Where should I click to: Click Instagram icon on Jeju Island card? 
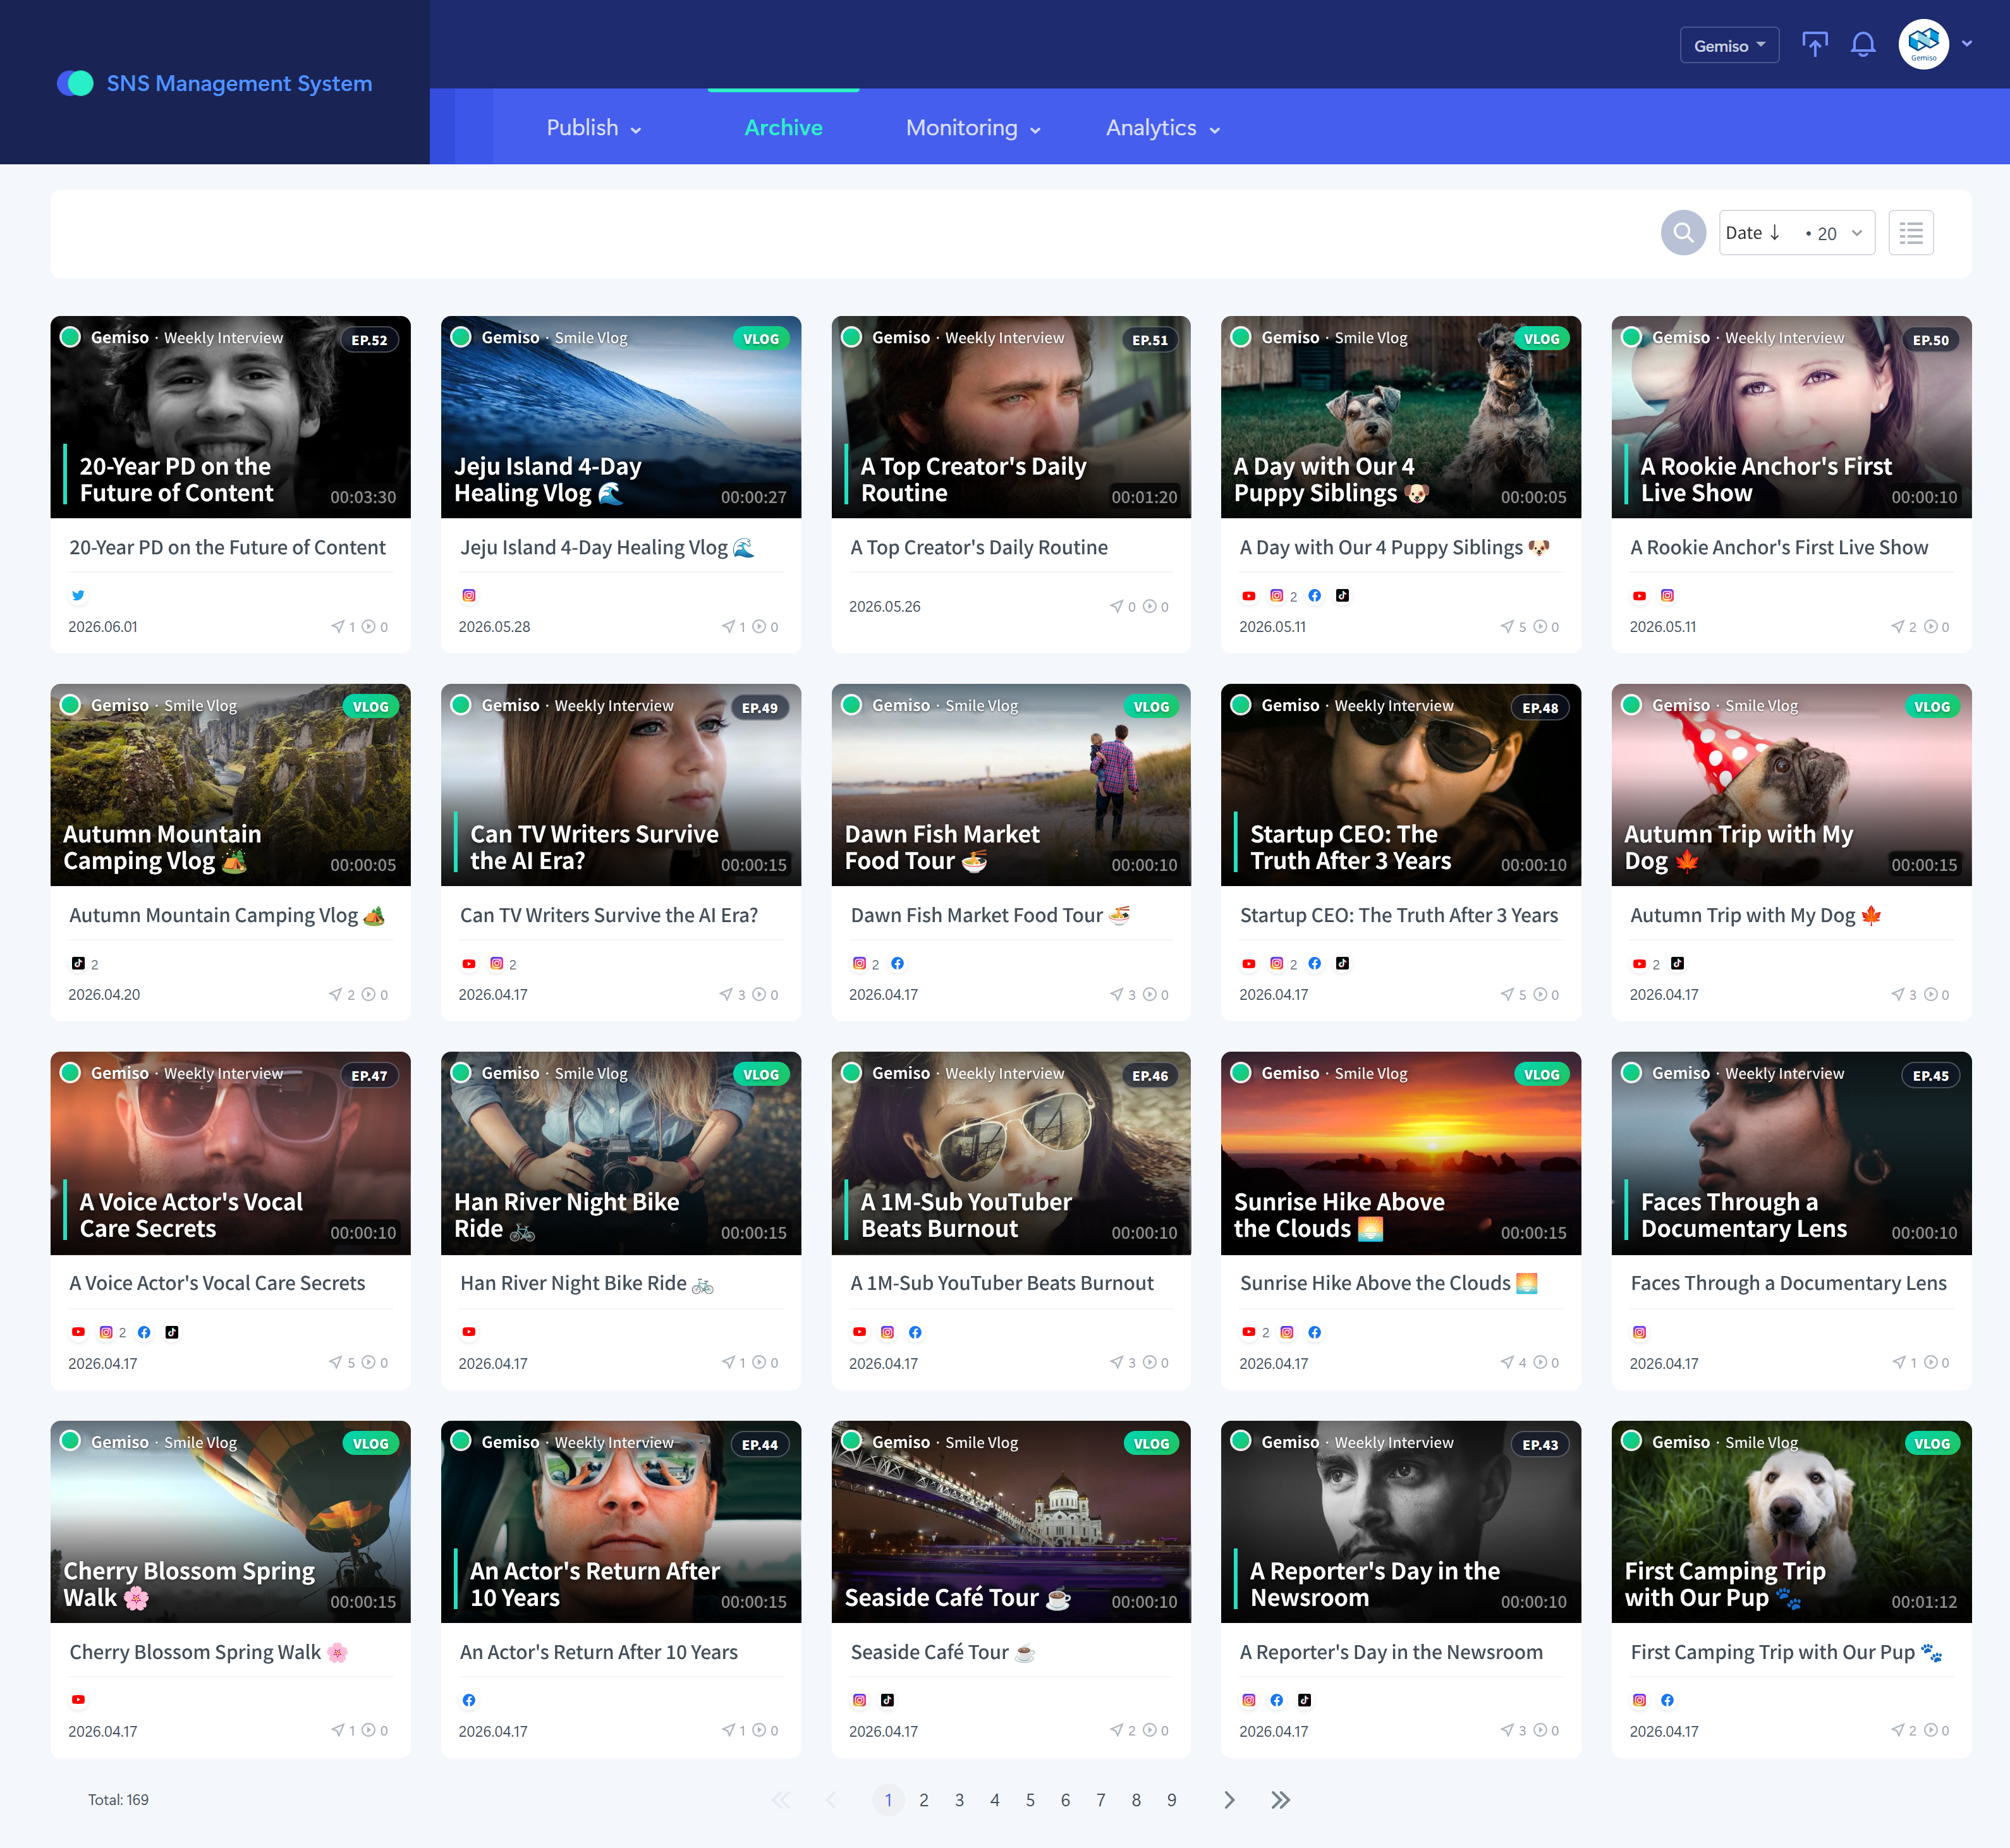pyautogui.click(x=468, y=596)
